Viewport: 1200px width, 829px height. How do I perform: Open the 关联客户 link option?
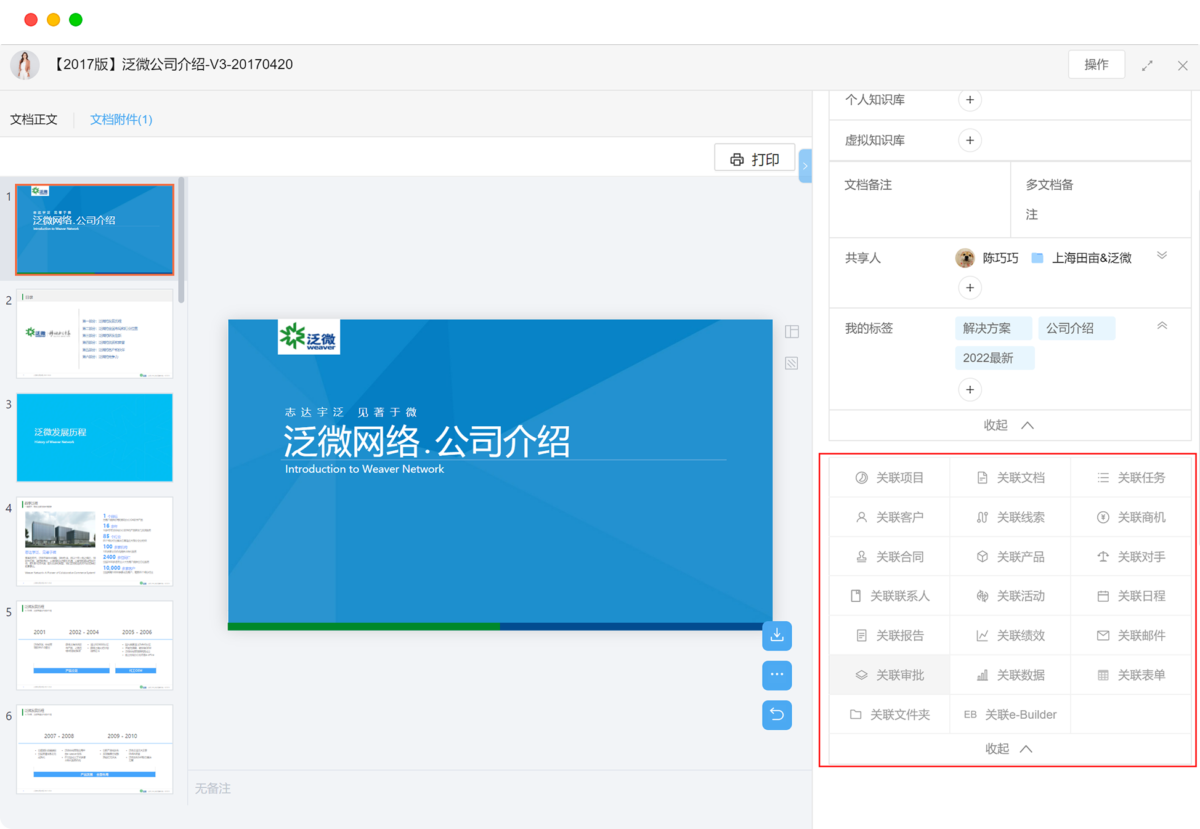[890, 517]
